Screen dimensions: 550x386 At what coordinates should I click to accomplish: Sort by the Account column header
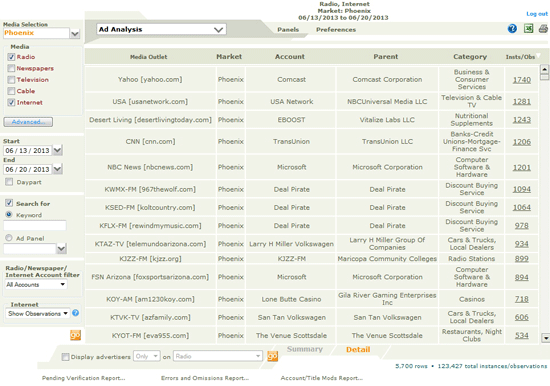pyautogui.click(x=290, y=56)
